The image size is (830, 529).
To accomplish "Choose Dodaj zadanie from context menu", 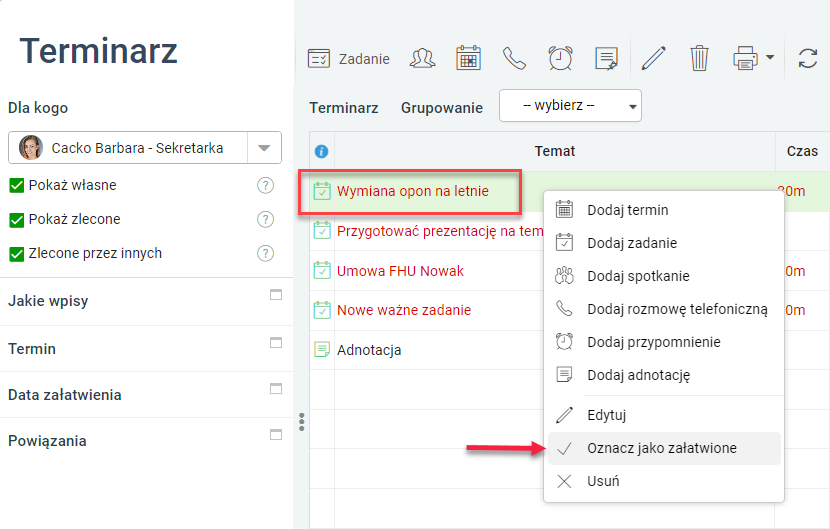I will [x=664, y=243].
